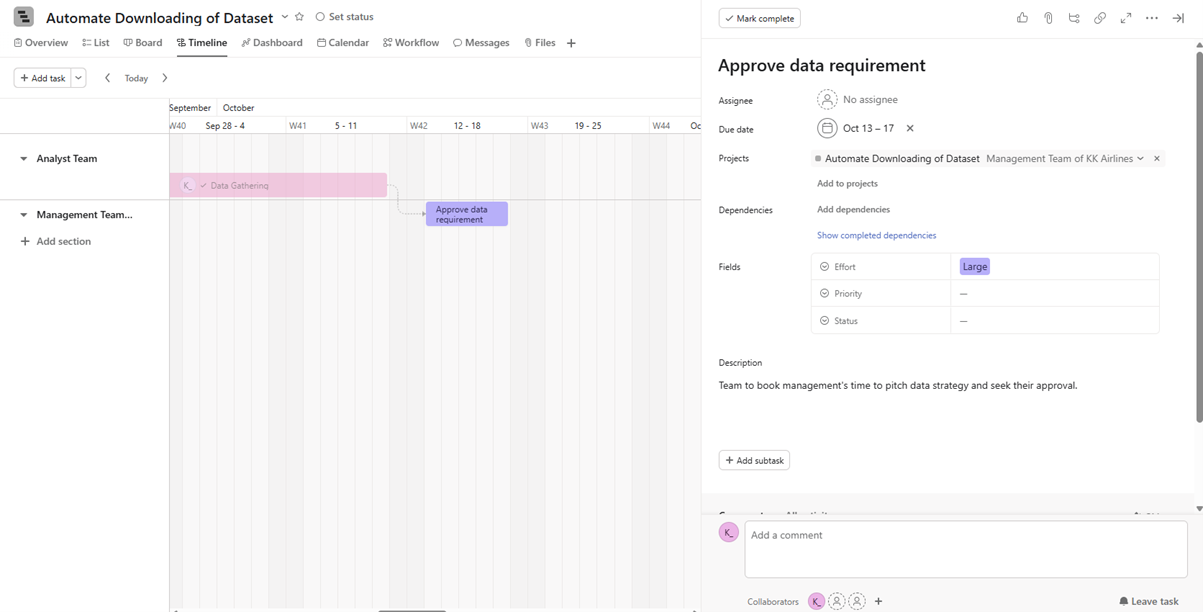Image resolution: width=1203 pixels, height=612 pixels.
Task: Click the Add a comment field
Action: pyautogui.click(x=965, y=548)
